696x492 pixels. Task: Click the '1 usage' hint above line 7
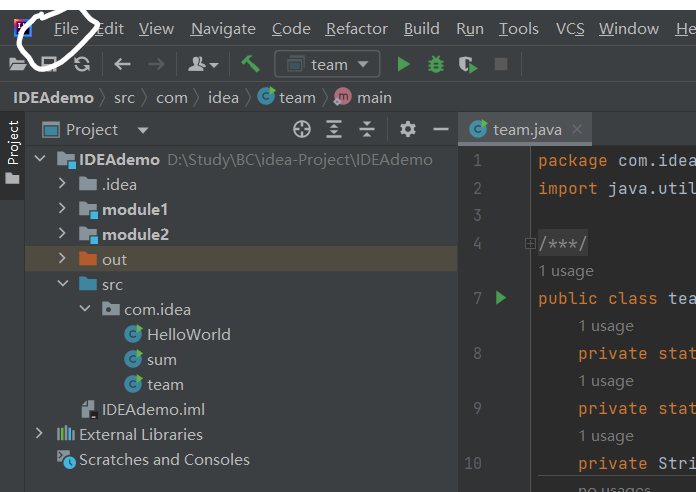[566, 271]
